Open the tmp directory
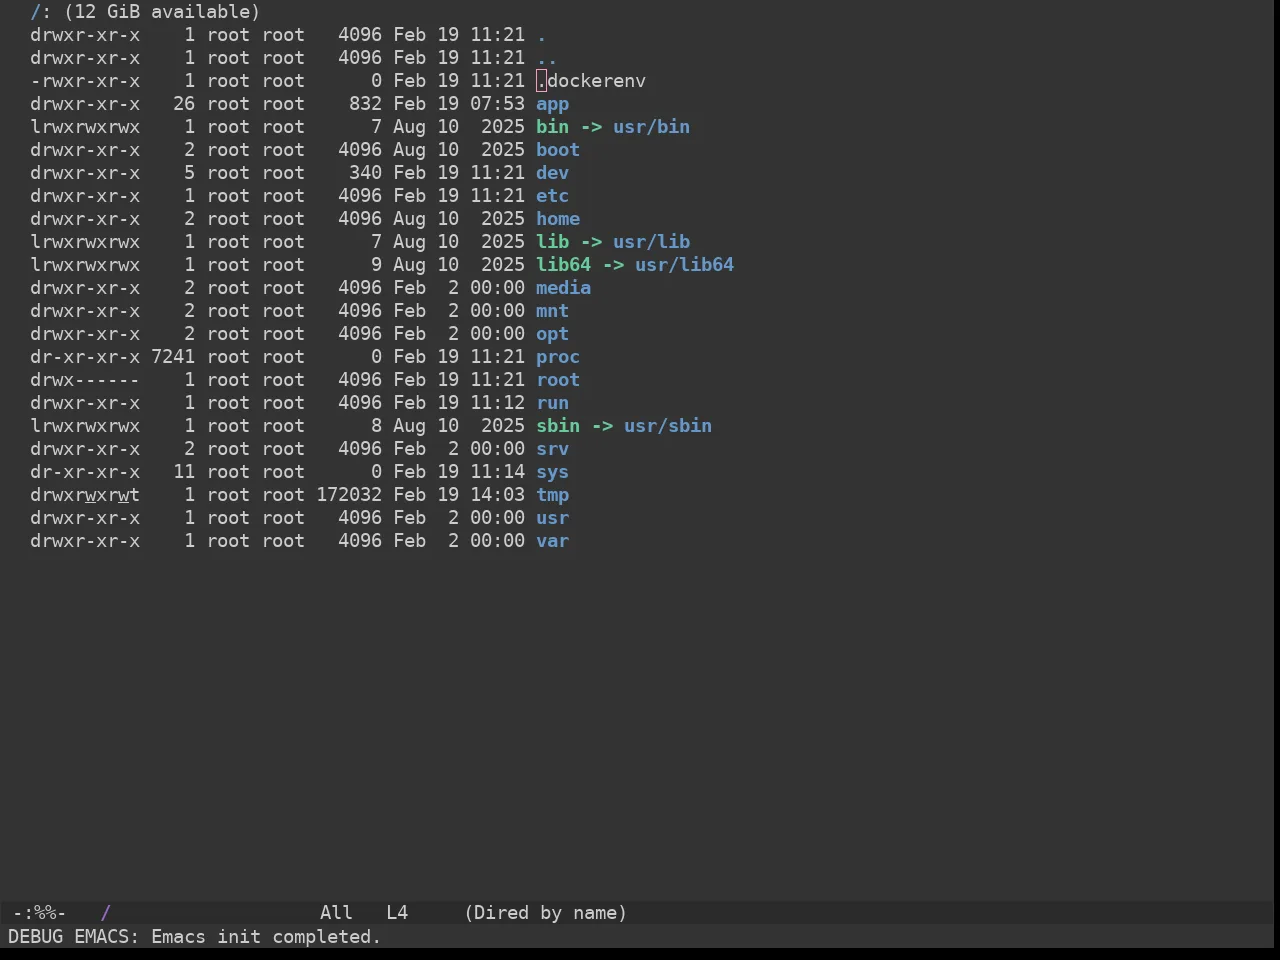The image size is (1280, 960). tap(552, 495)
